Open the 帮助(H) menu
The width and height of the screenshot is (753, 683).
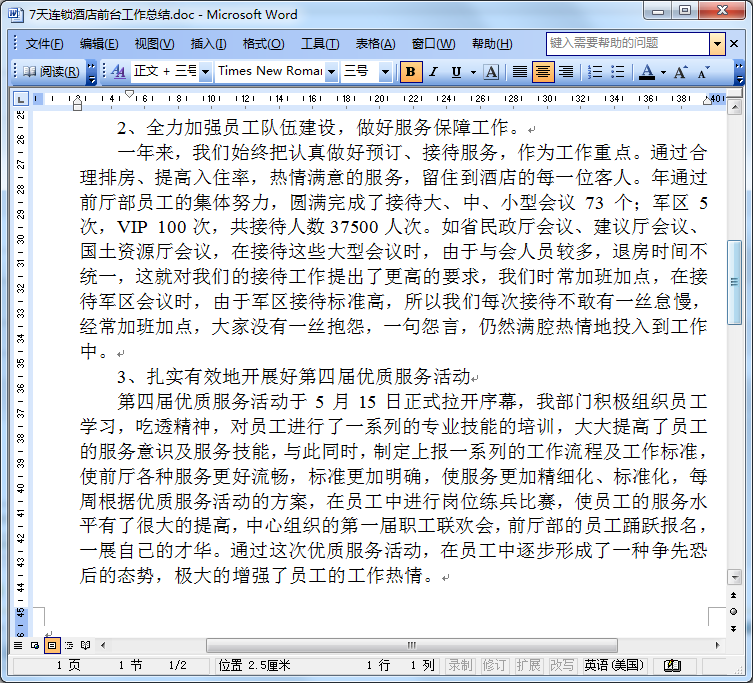(x=492, y=44)
